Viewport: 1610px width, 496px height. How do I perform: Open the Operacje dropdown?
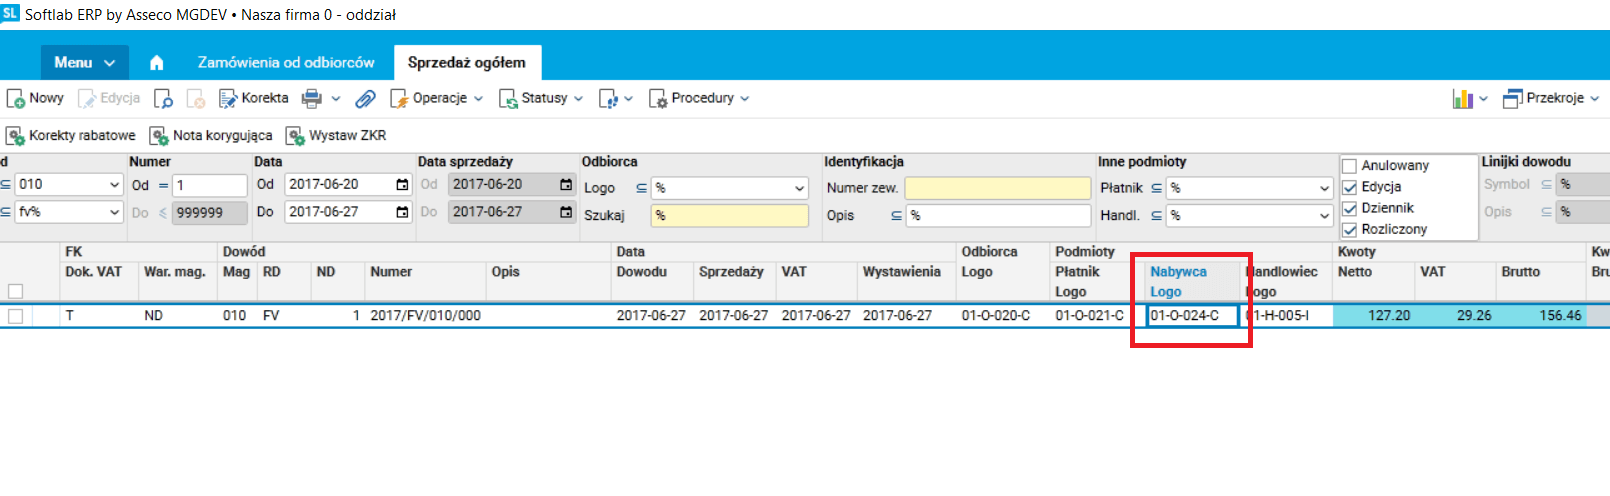click(x=436, y=98)
